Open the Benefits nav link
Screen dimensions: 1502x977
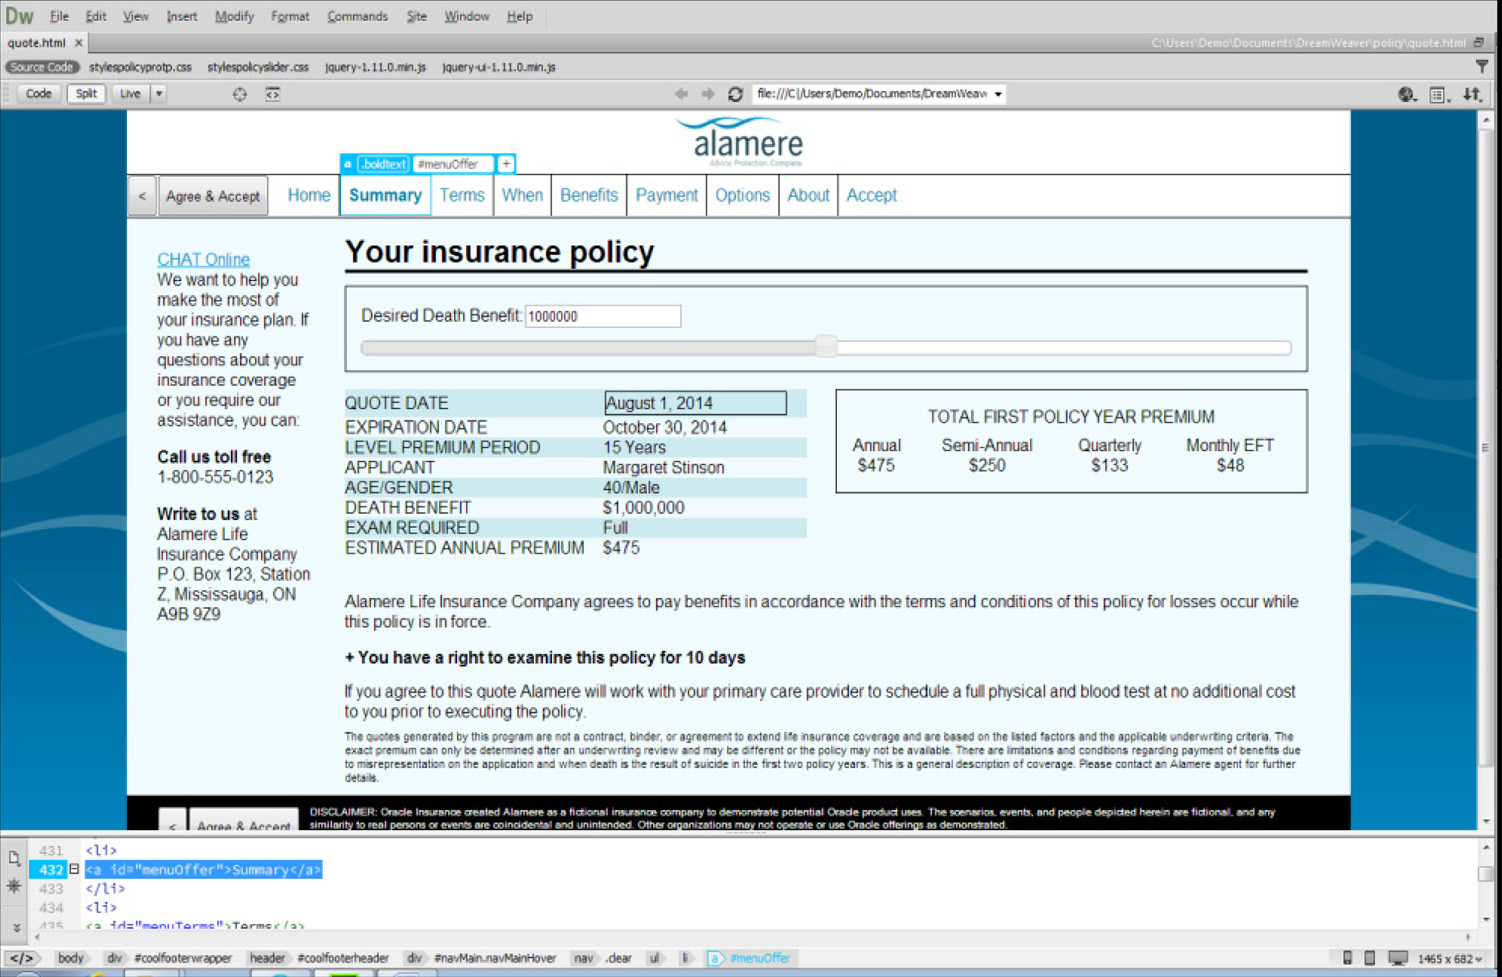click(589, 195)
